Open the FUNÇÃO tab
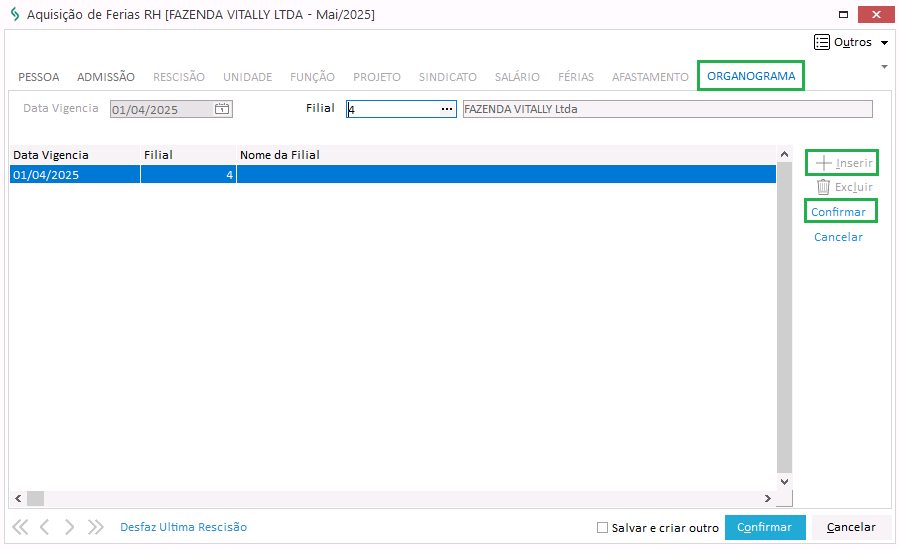 (312, 77)
